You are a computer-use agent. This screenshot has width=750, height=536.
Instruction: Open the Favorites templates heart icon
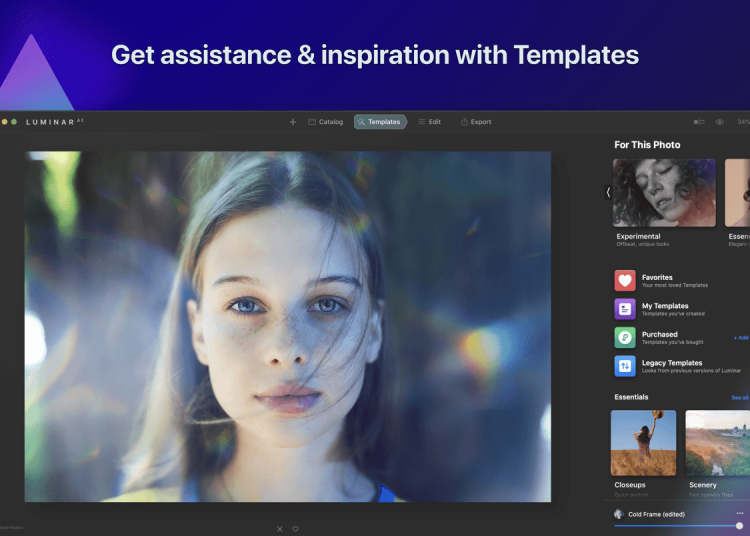[x=625, y=281]
